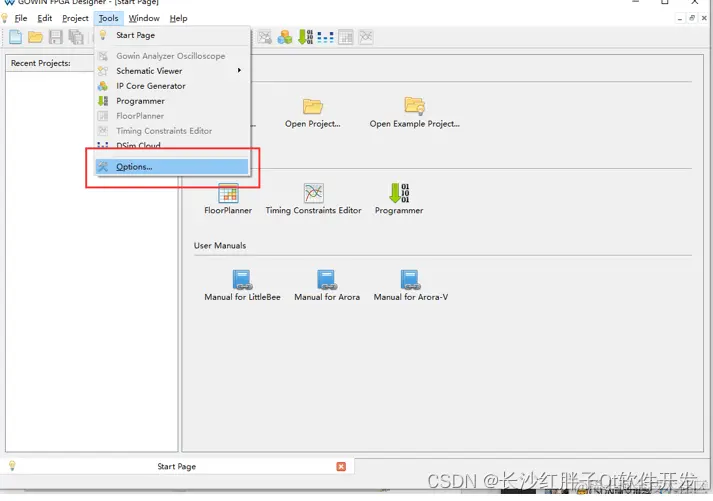Open the Window menu
This screenshot has height=501, width=713.
[144, 18]
